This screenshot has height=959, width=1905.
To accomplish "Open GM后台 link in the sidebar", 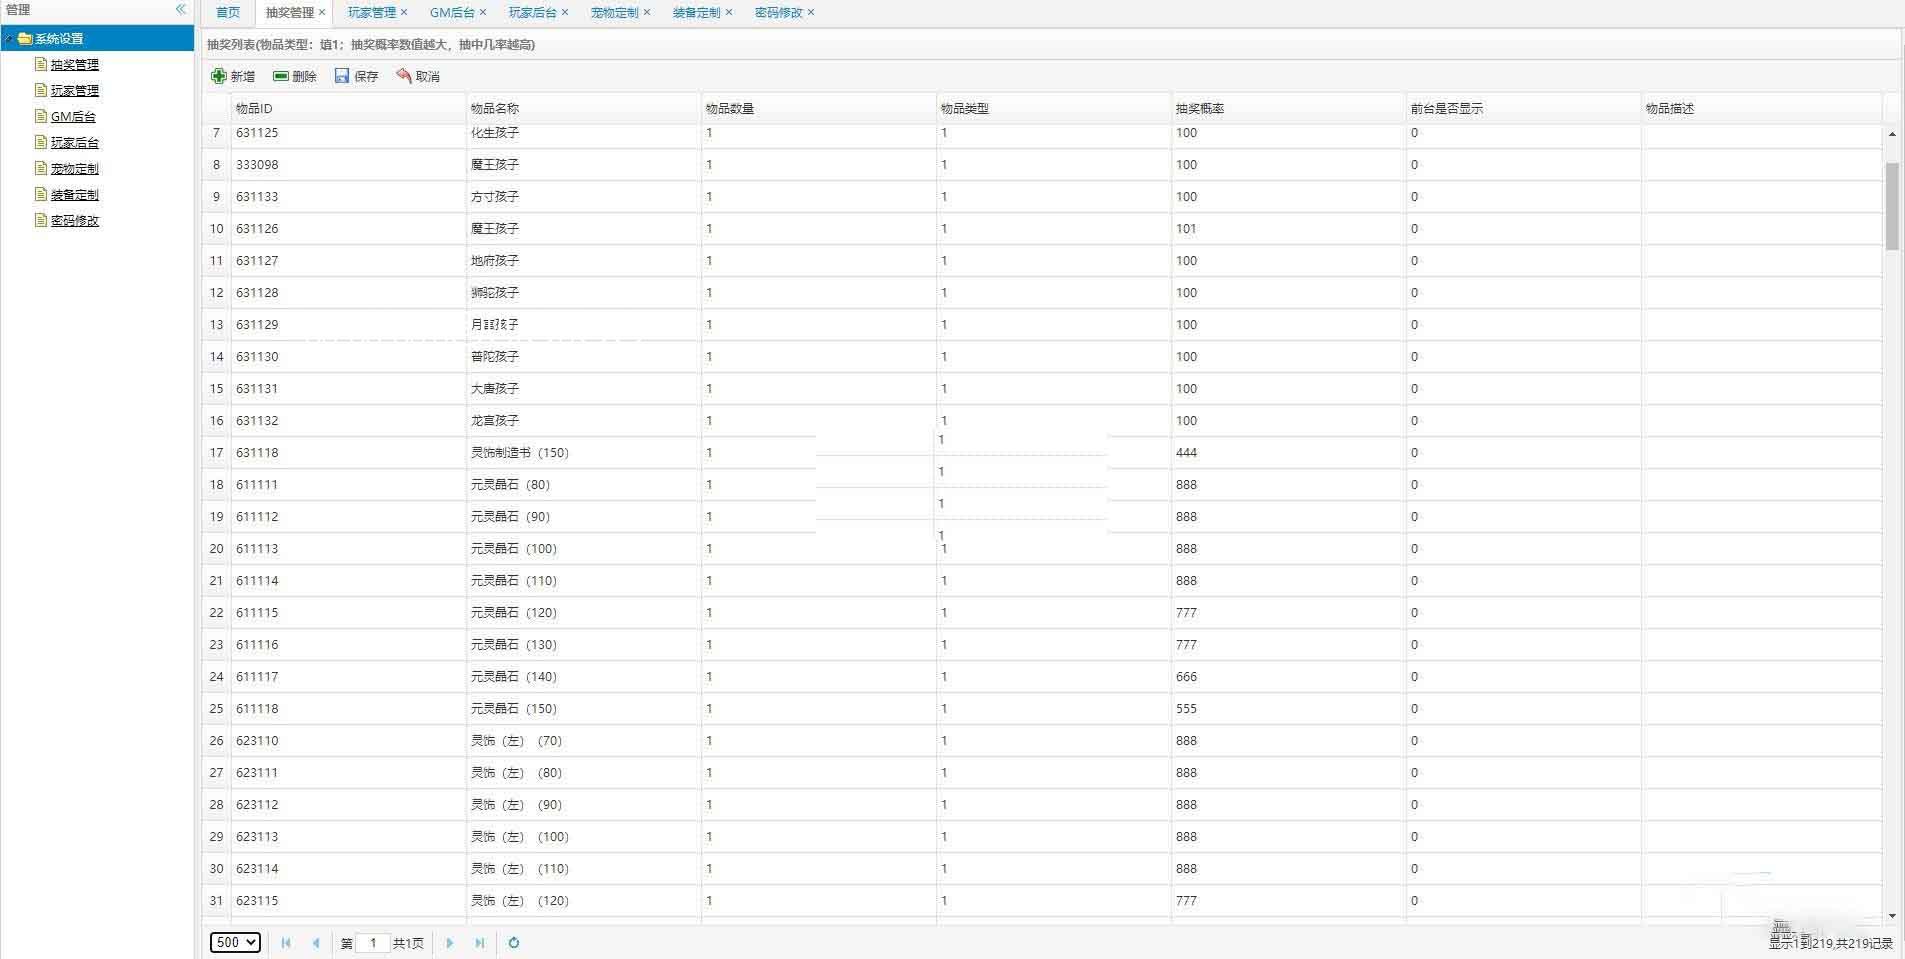I will (x=73, y=117).
